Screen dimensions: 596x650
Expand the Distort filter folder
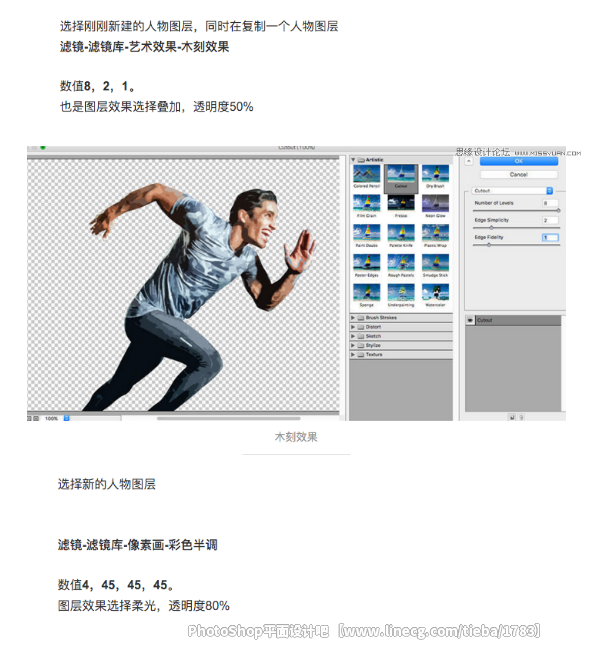(353, 327)
